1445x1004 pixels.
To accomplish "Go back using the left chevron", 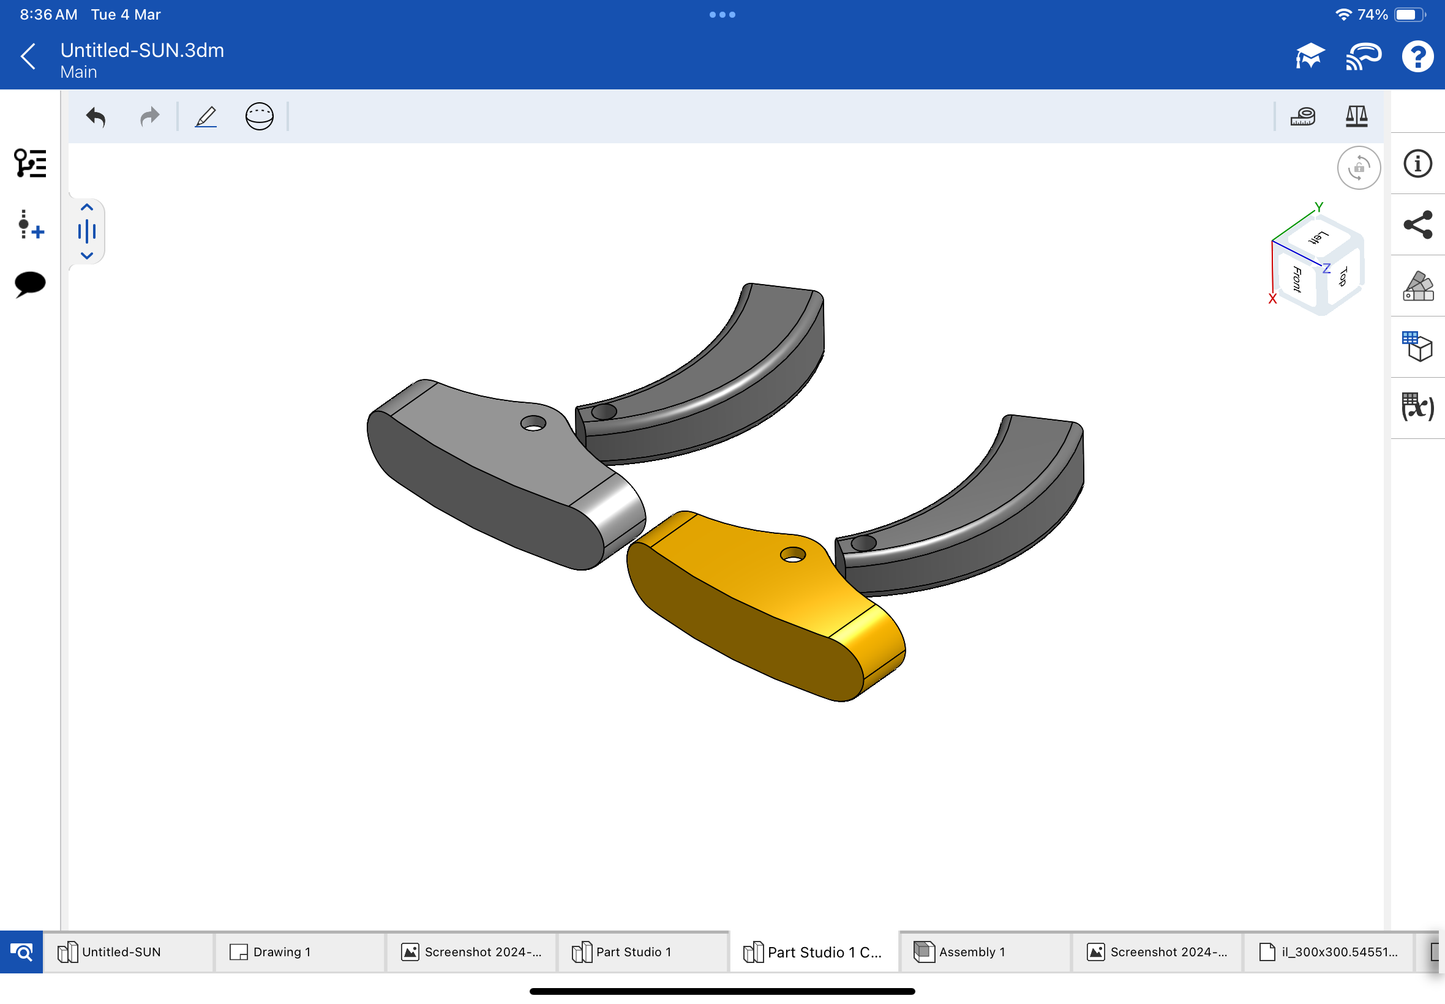I will (x=28, y=57).
